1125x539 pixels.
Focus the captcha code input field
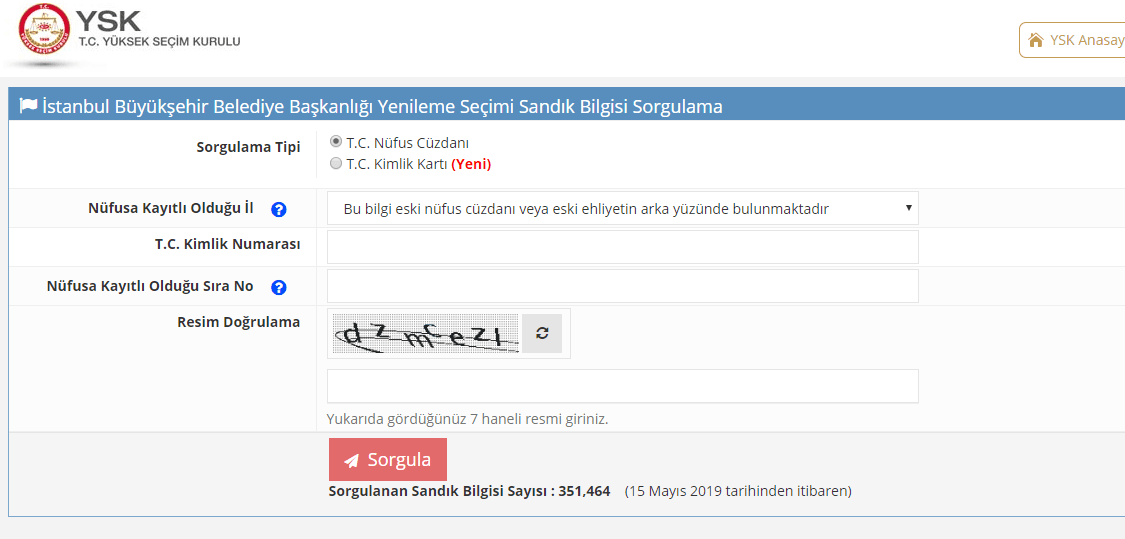click(622, 386)
